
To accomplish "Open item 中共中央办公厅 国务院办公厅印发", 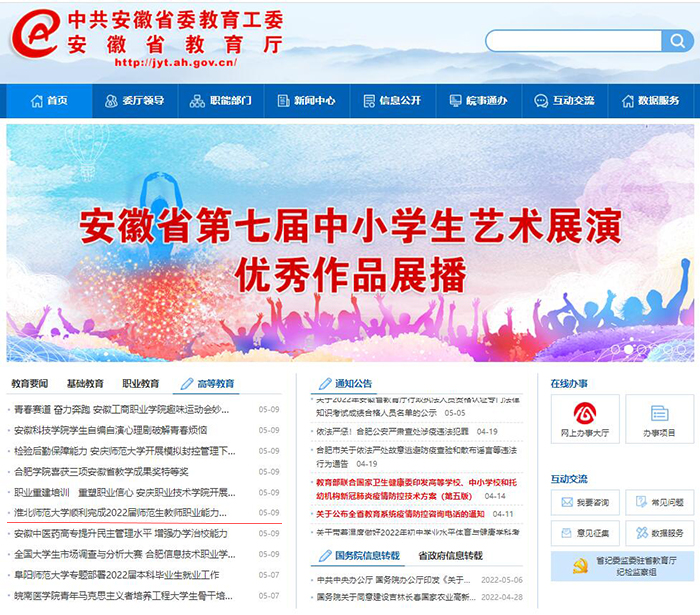I will pos(393,580).
